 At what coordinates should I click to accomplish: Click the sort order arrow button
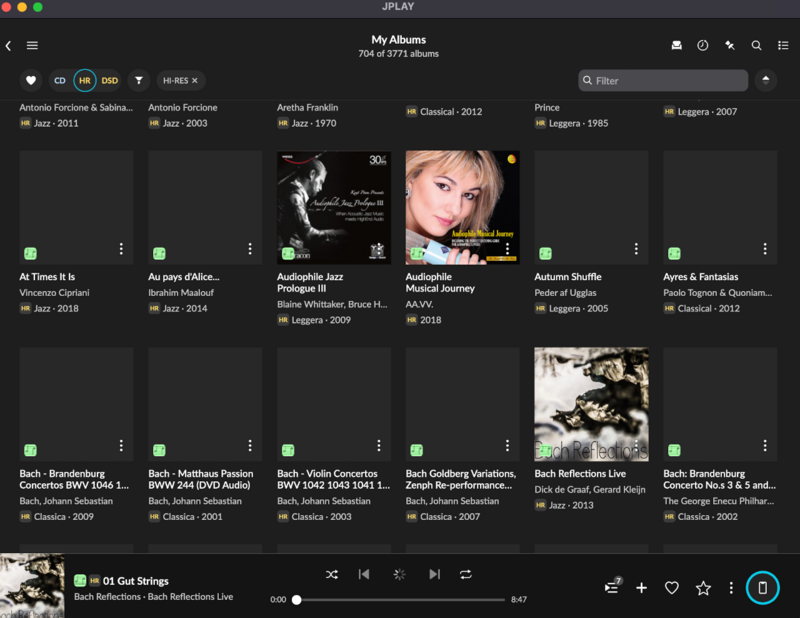pyautogui.click(x=766, y=80)
